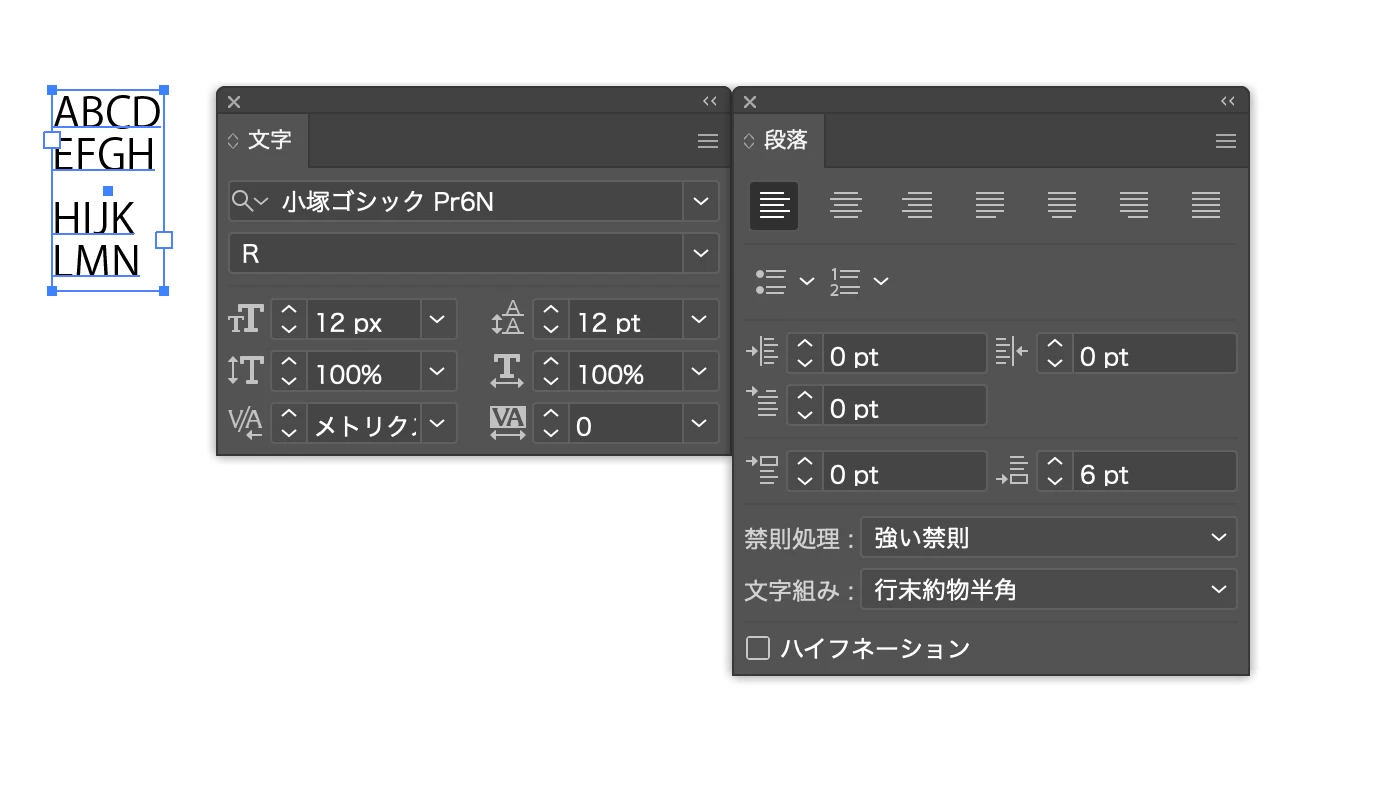Click the font size icon
Screen dimensions: 1386x798
coord(246,320)
